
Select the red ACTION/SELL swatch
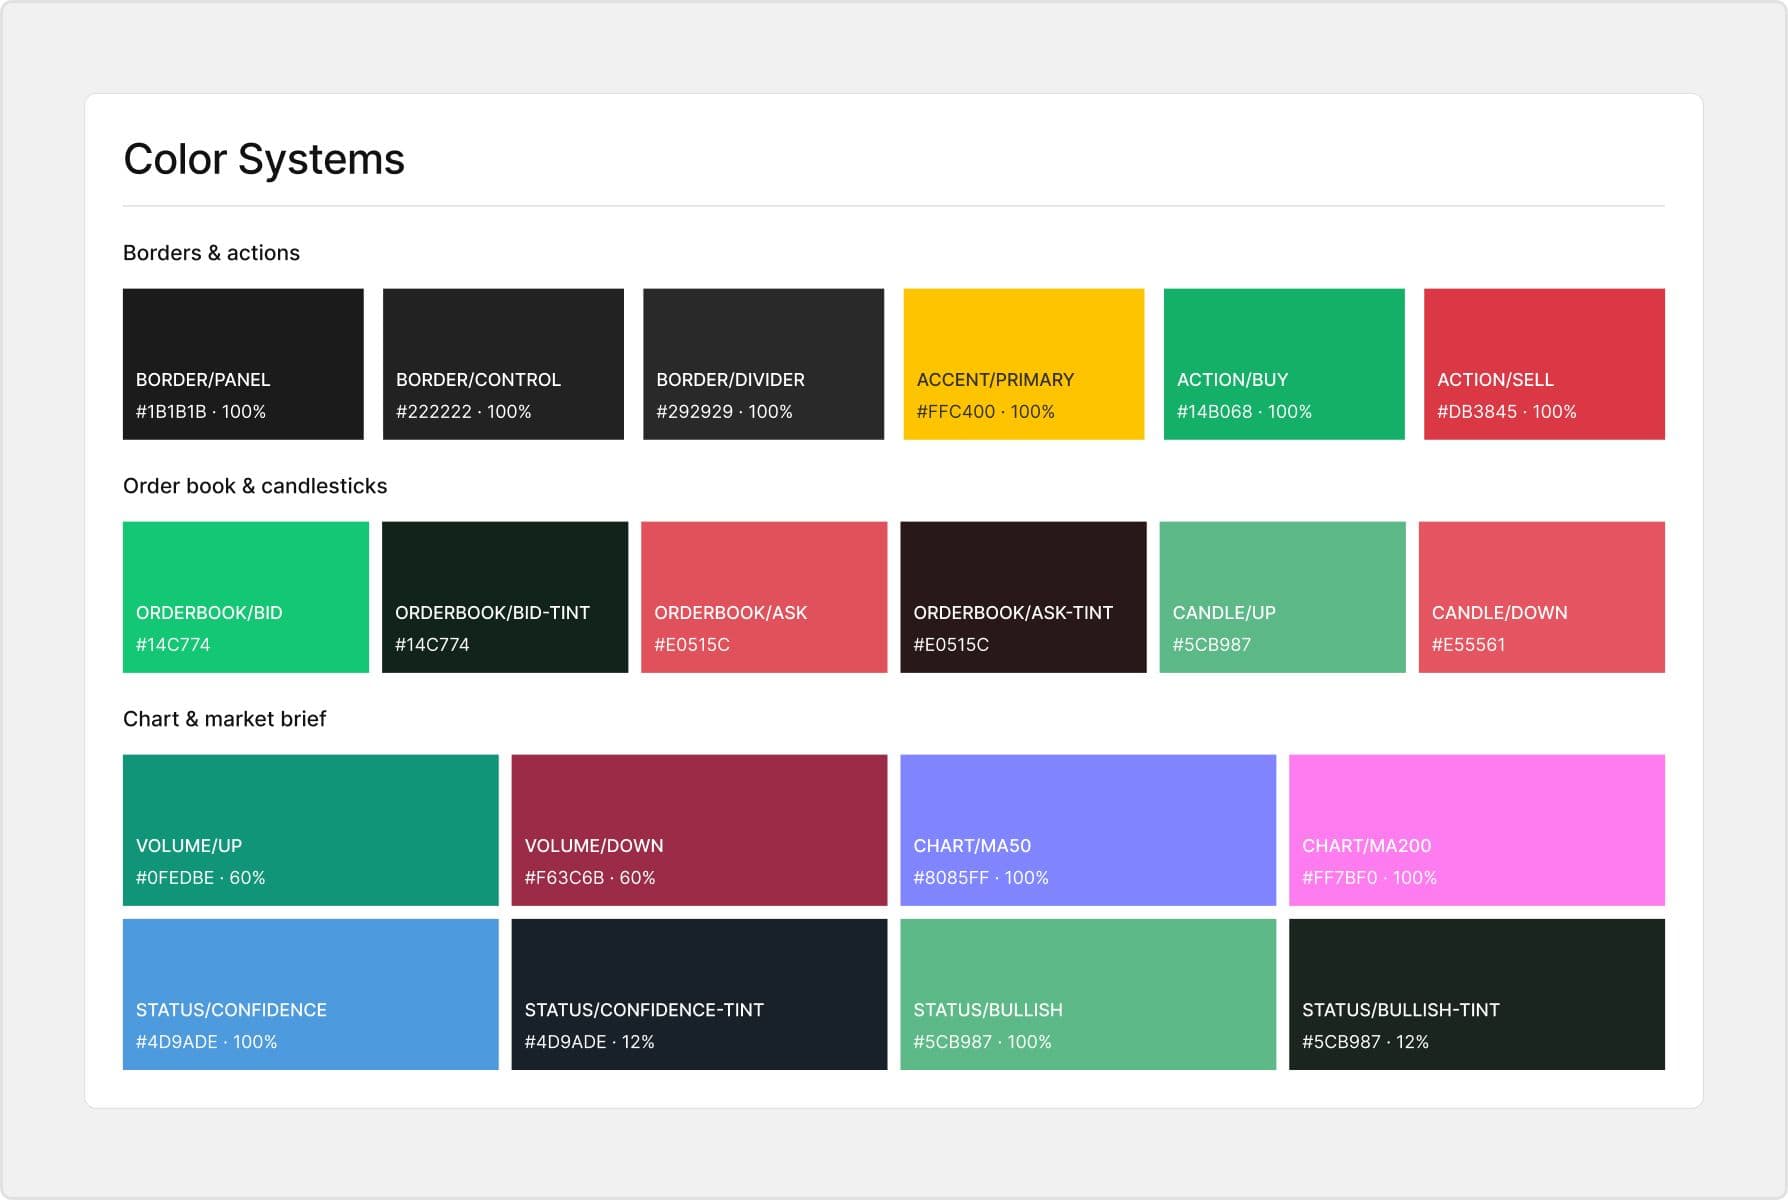(x=1544, y=364)
